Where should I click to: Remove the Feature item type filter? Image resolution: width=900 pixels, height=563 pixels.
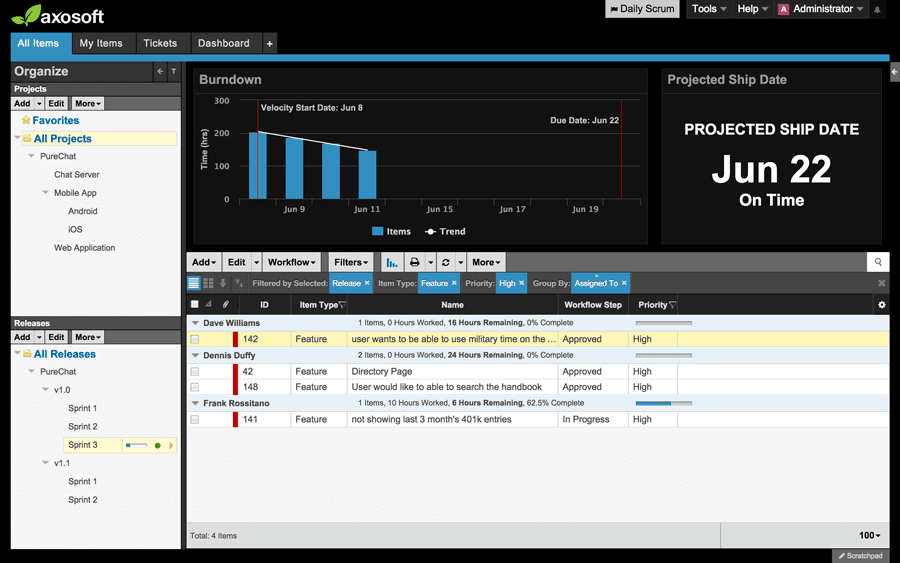[454, 283]
